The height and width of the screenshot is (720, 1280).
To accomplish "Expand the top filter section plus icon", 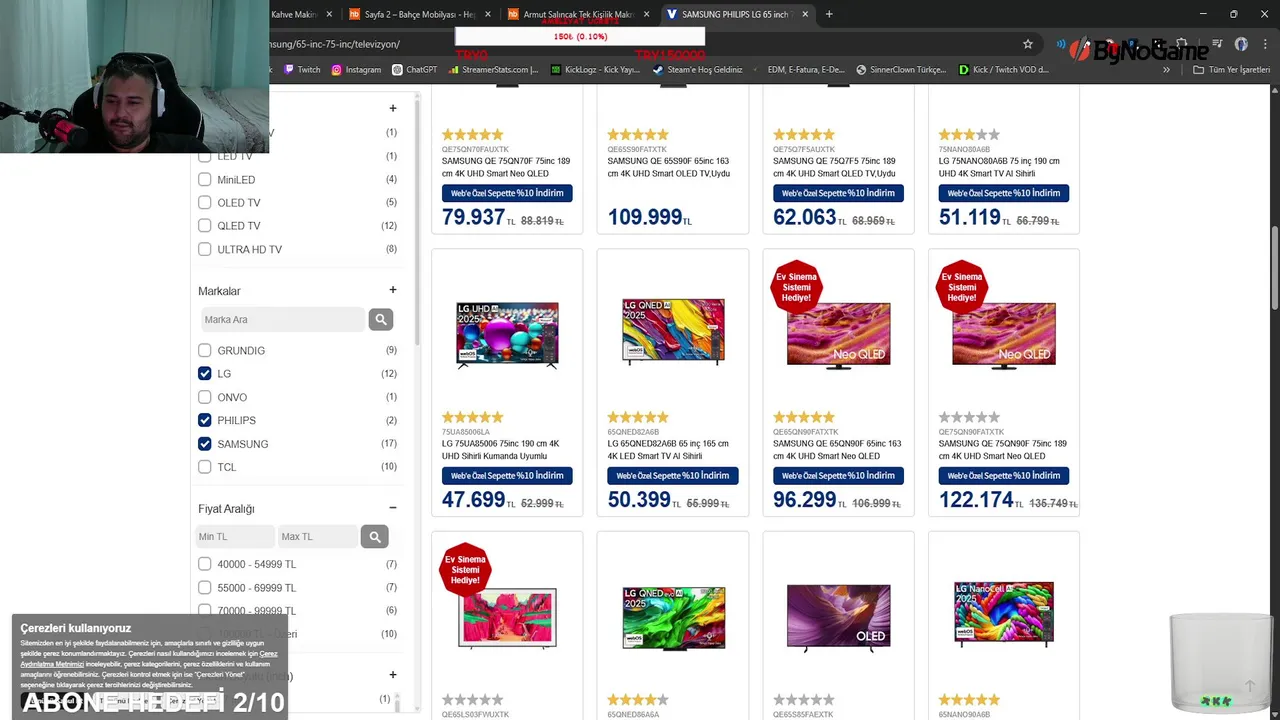I will tap(393, 108).
